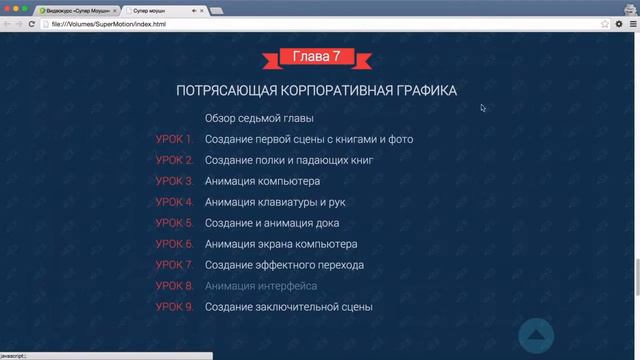Click the vertical page scrollbar thumb
The width and height of the screenshot is (640, 360).
click(x=637, y=276)
